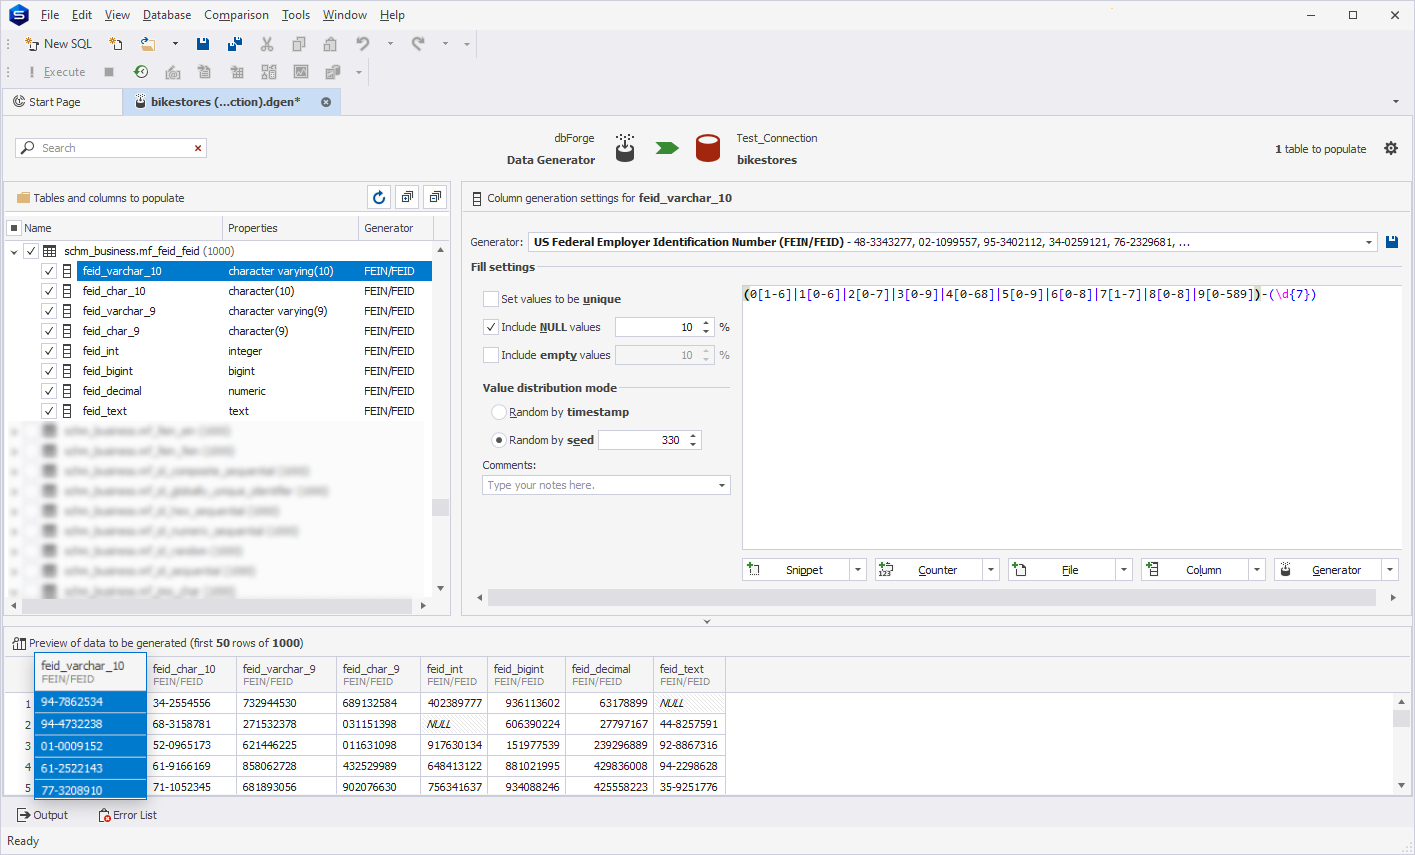1415x855 pixels.
Task: Create a new file with the New File icon
Action: click(116, 44)
